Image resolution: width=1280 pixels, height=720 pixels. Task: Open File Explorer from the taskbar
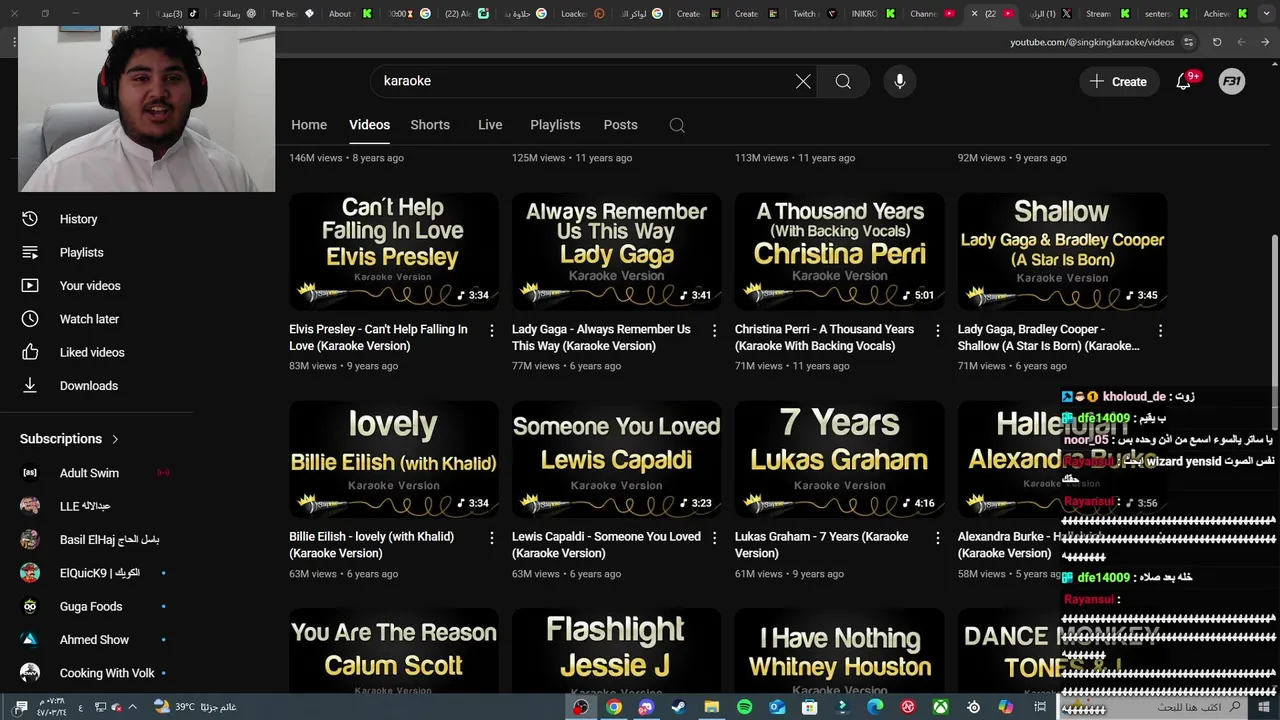(711, 707)
